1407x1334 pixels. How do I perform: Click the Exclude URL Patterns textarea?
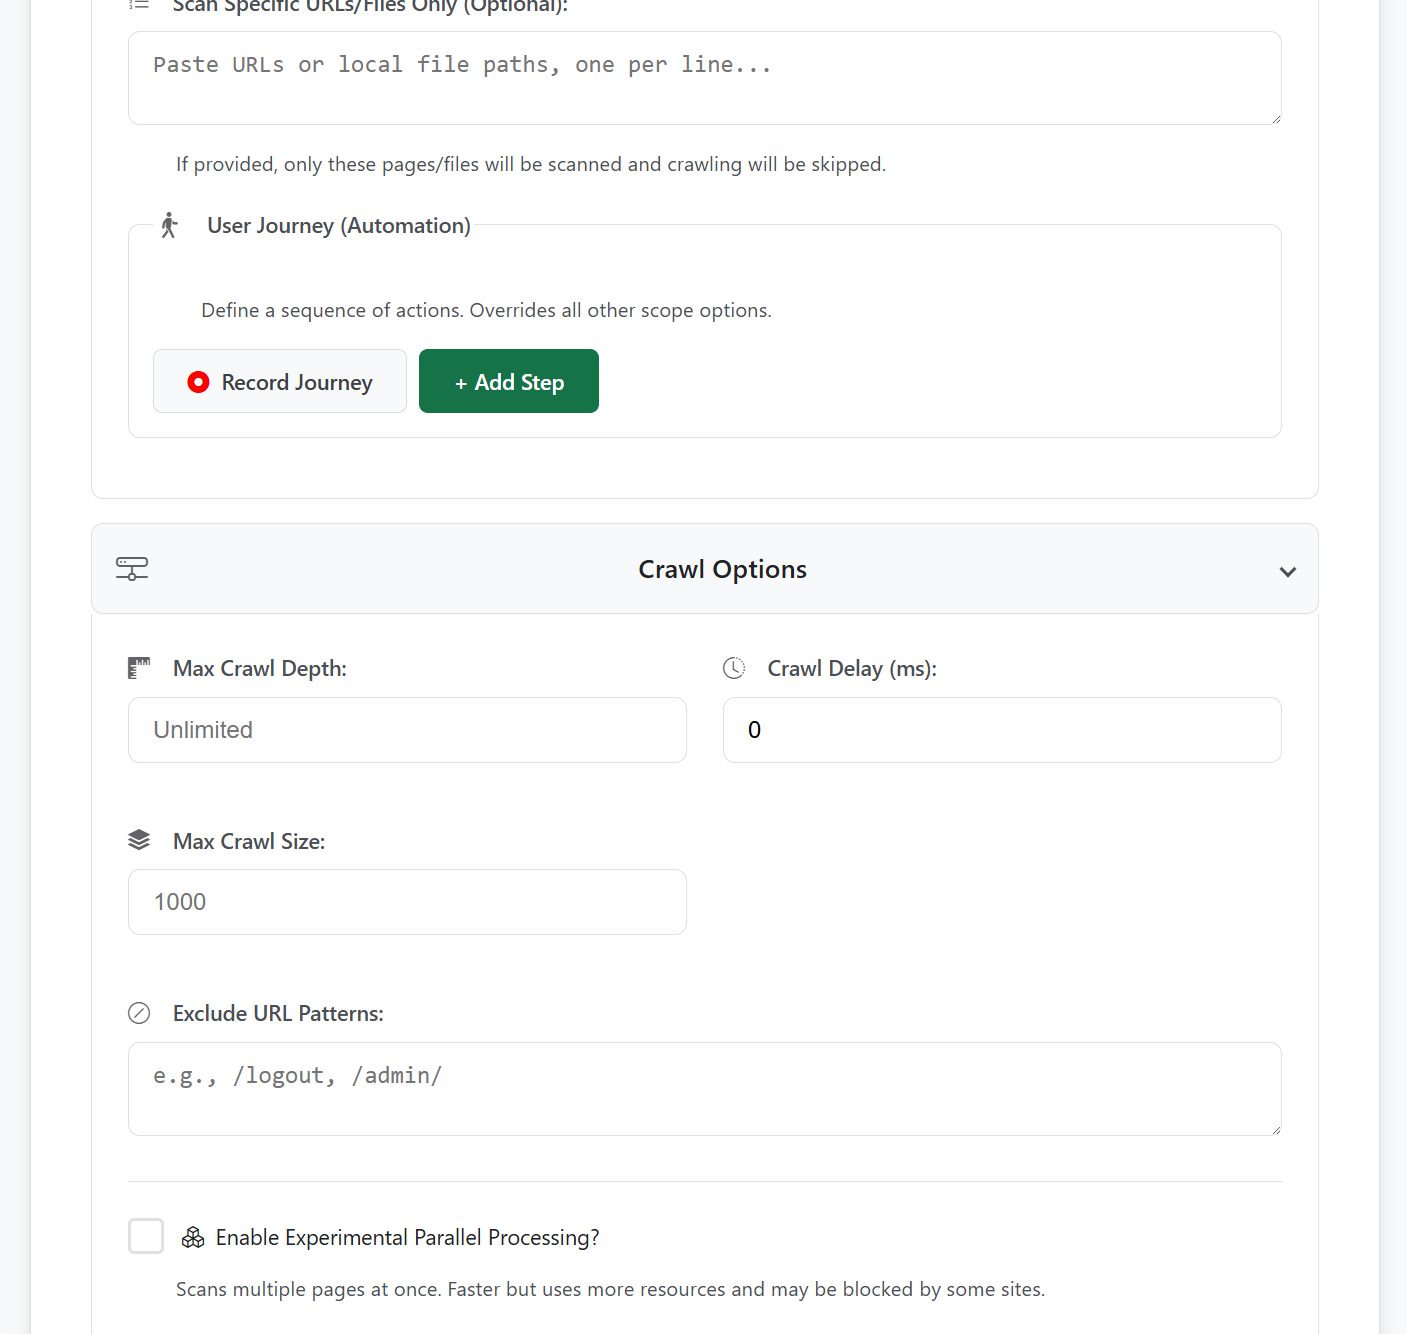(704, 1089)
